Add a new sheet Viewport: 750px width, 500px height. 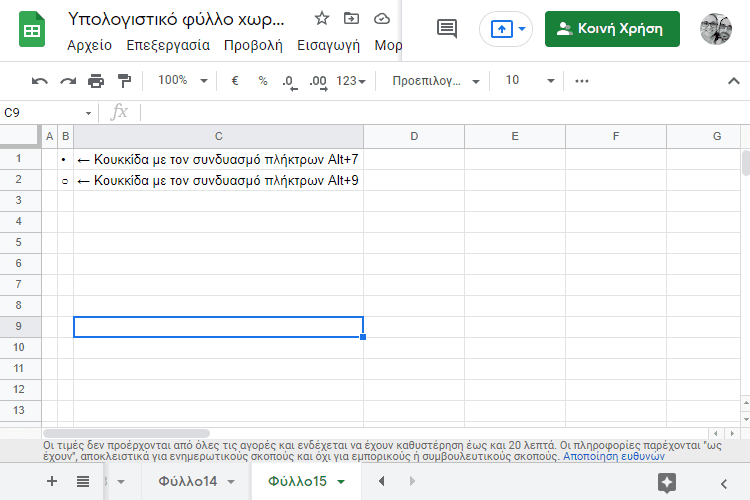52,481
